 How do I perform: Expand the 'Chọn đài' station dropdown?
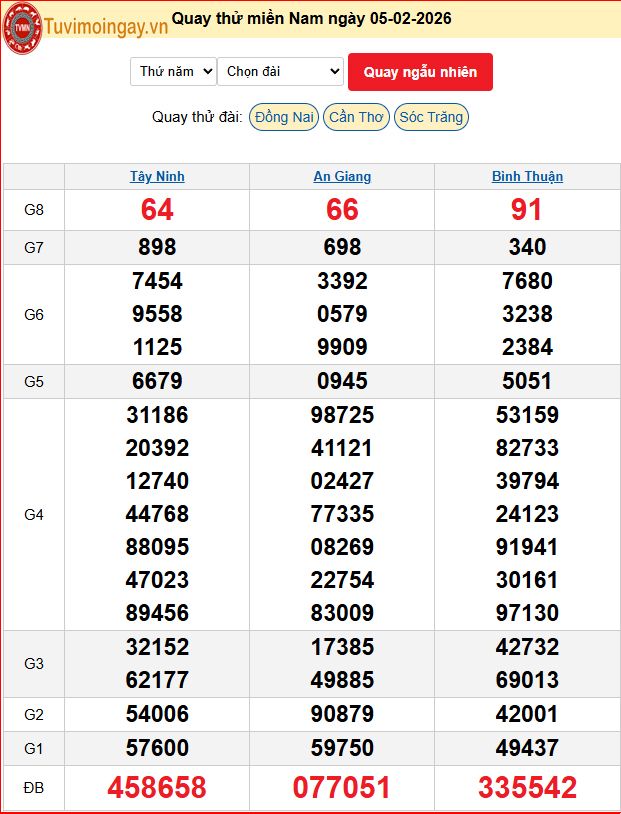280,71
